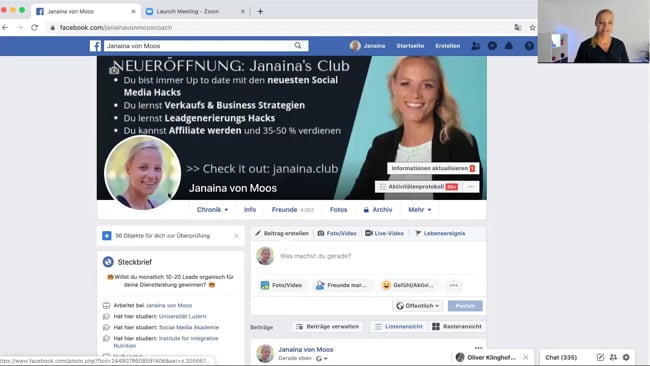Image resolution: width=650 pixels, height=366 pixels.
Task: Dismiss the 36 Objekte review notice
Action: (x=236, y=235)
